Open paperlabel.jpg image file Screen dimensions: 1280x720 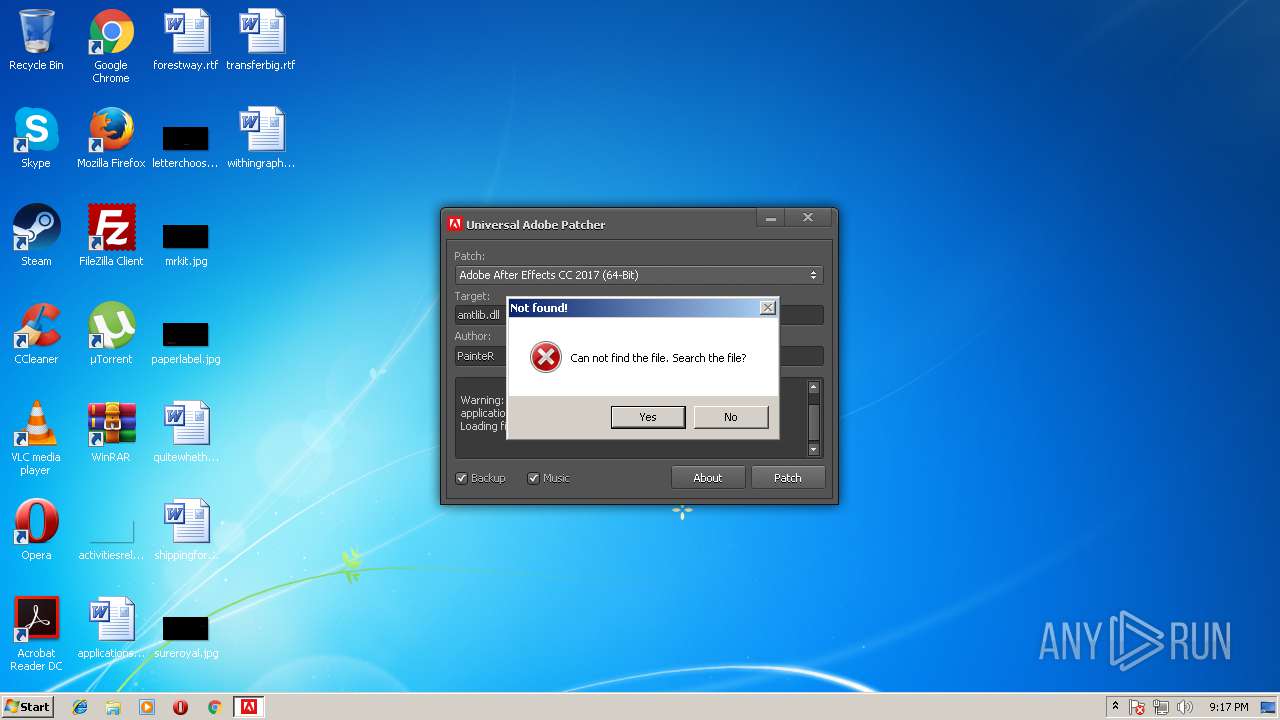click(x=186, y=343)
